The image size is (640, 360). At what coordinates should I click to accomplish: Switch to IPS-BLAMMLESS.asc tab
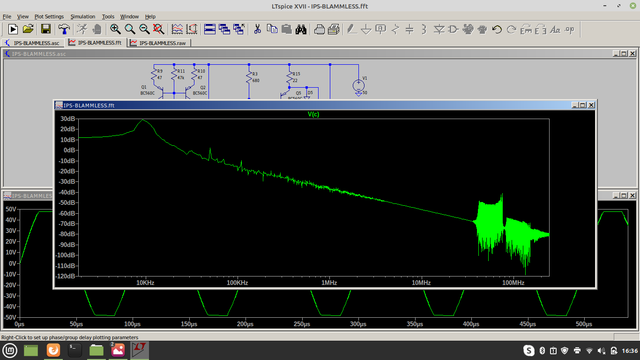pos(33,42)
